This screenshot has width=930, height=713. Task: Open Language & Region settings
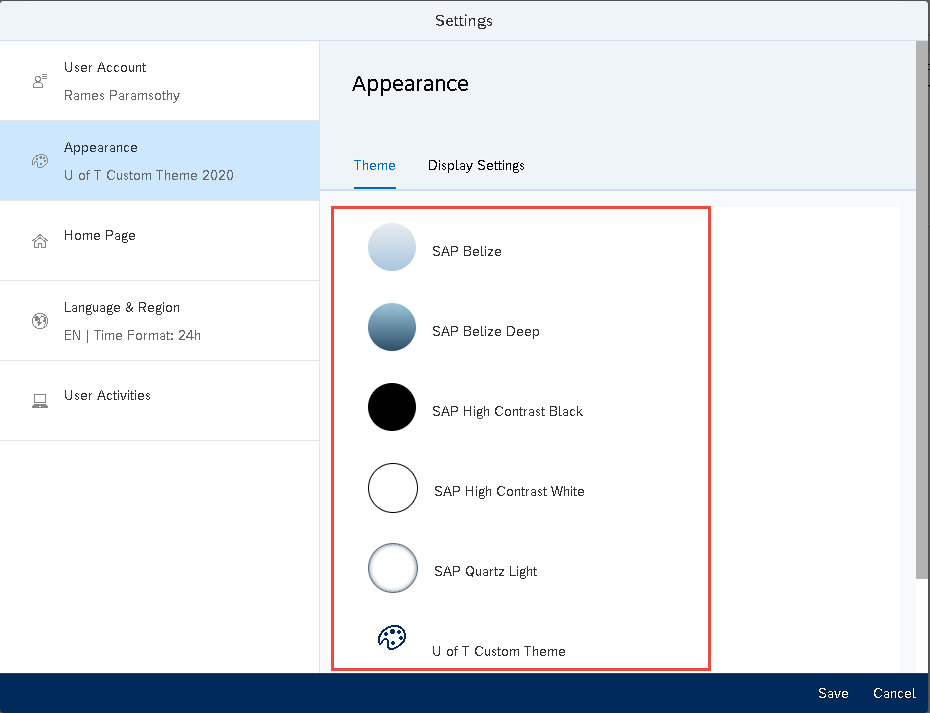click(x=160, y=321)
